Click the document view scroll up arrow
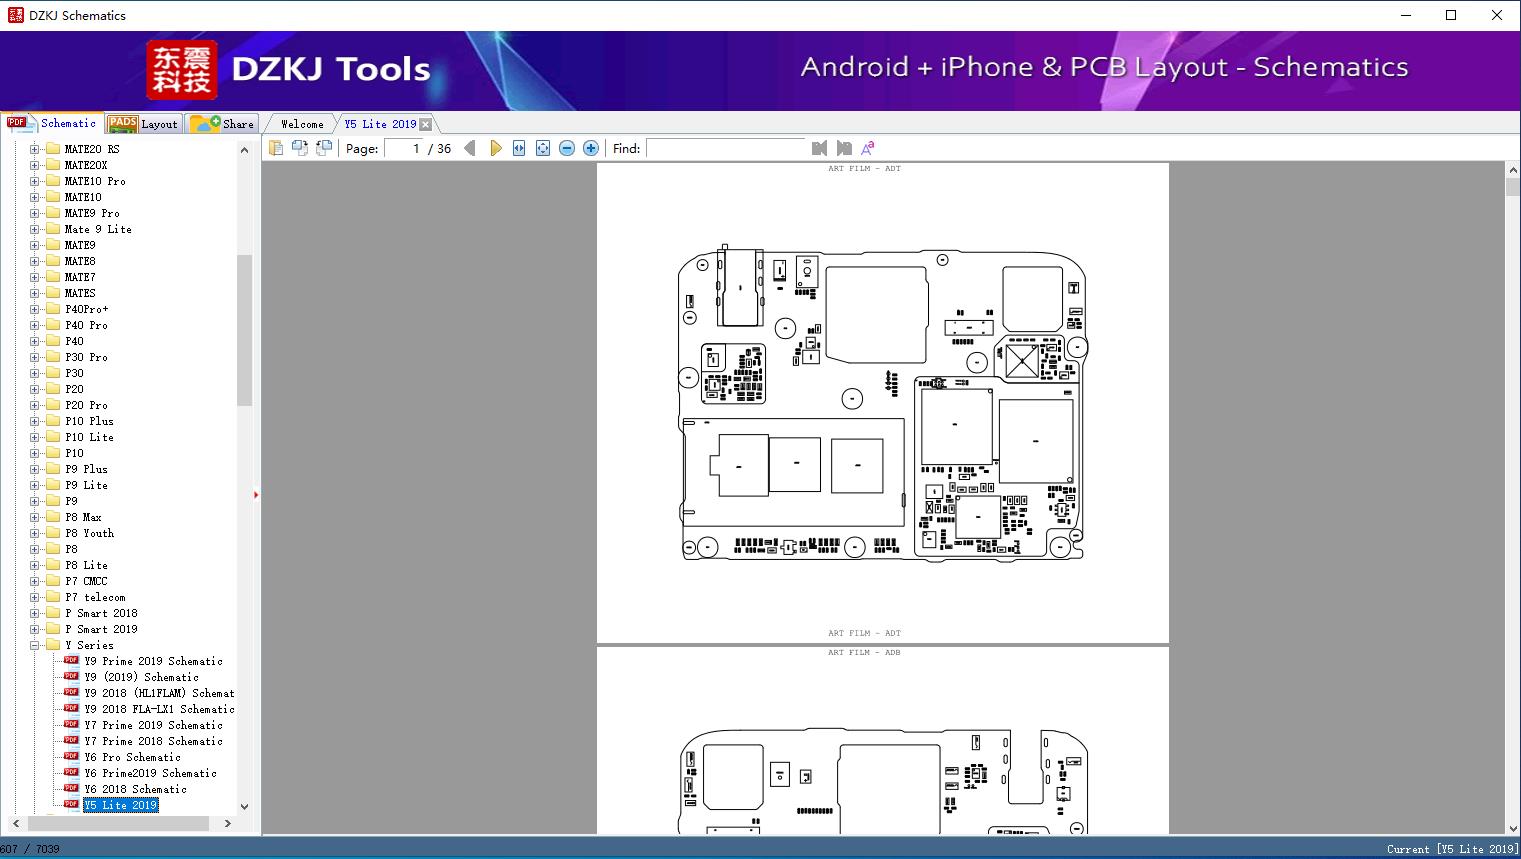 tap(1512, 172)
